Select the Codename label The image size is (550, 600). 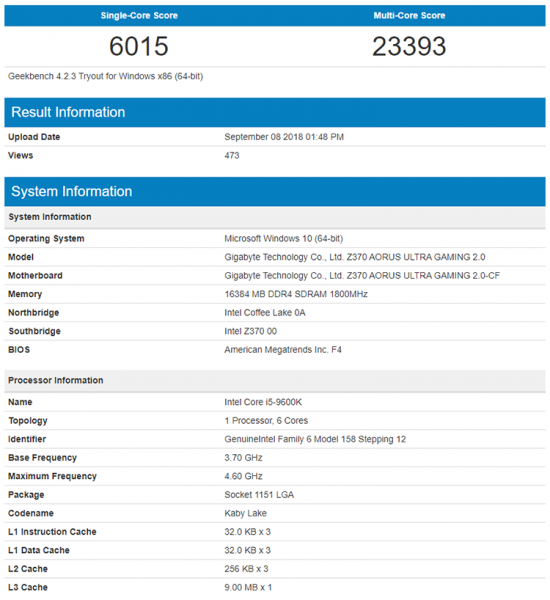tap(31, 513)
